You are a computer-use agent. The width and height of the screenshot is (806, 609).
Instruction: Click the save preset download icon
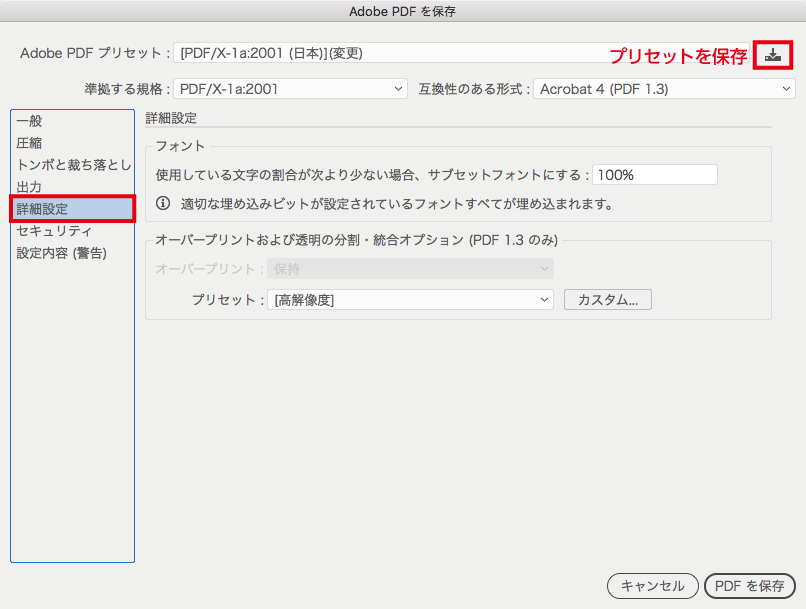click(773, 54)
